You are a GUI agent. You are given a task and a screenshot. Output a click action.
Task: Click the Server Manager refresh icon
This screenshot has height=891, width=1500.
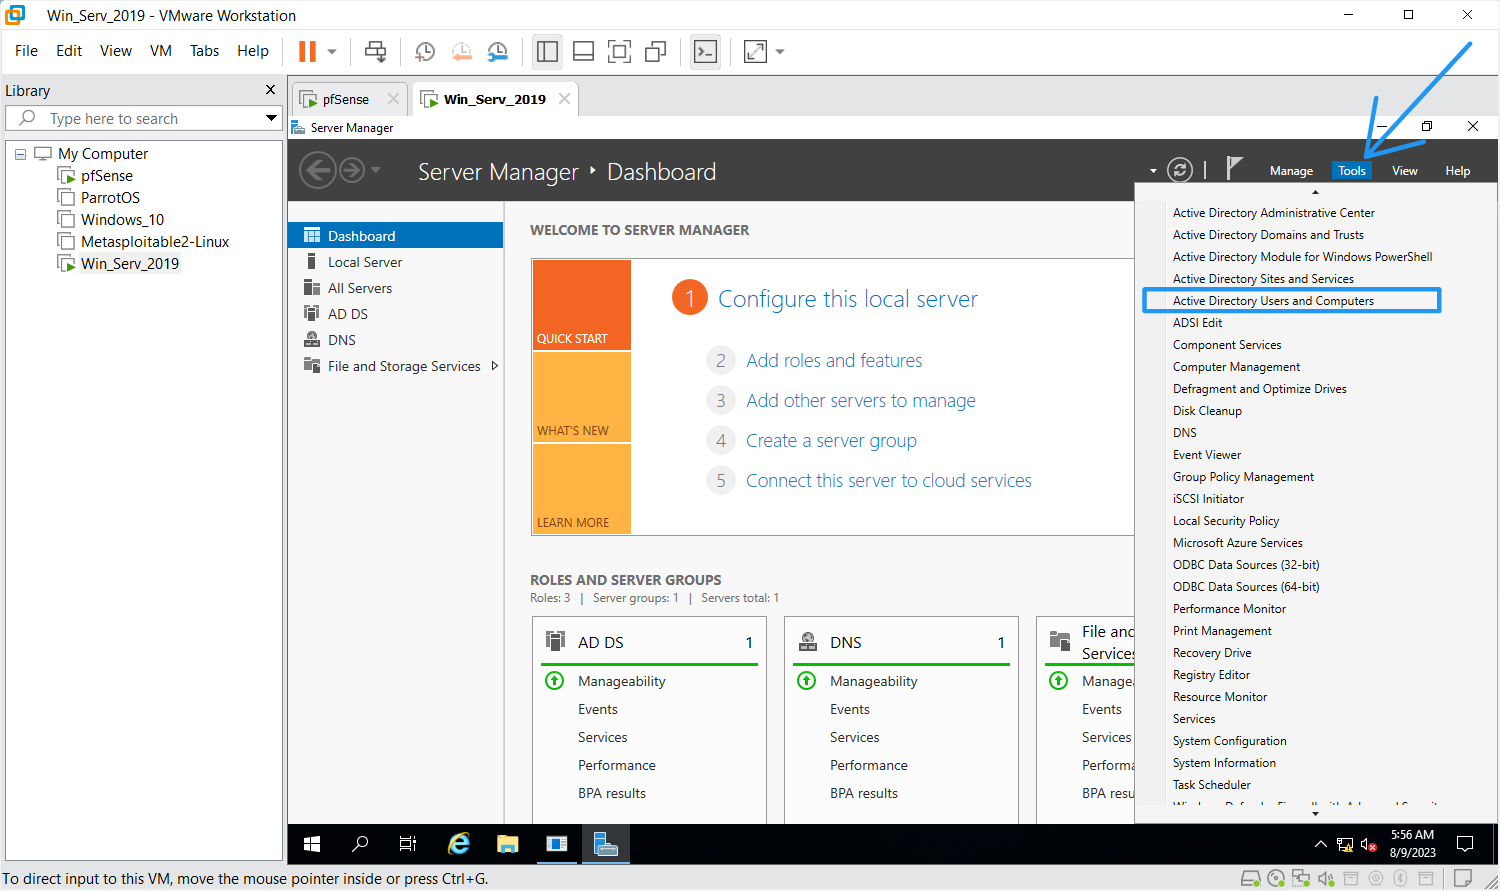(x=1180, y=170)
